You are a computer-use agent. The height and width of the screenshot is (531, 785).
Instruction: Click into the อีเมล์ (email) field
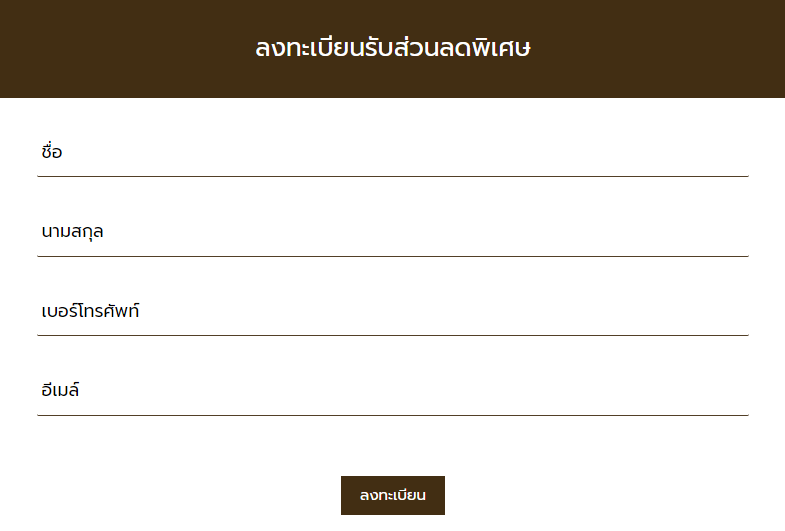point(392,390)
